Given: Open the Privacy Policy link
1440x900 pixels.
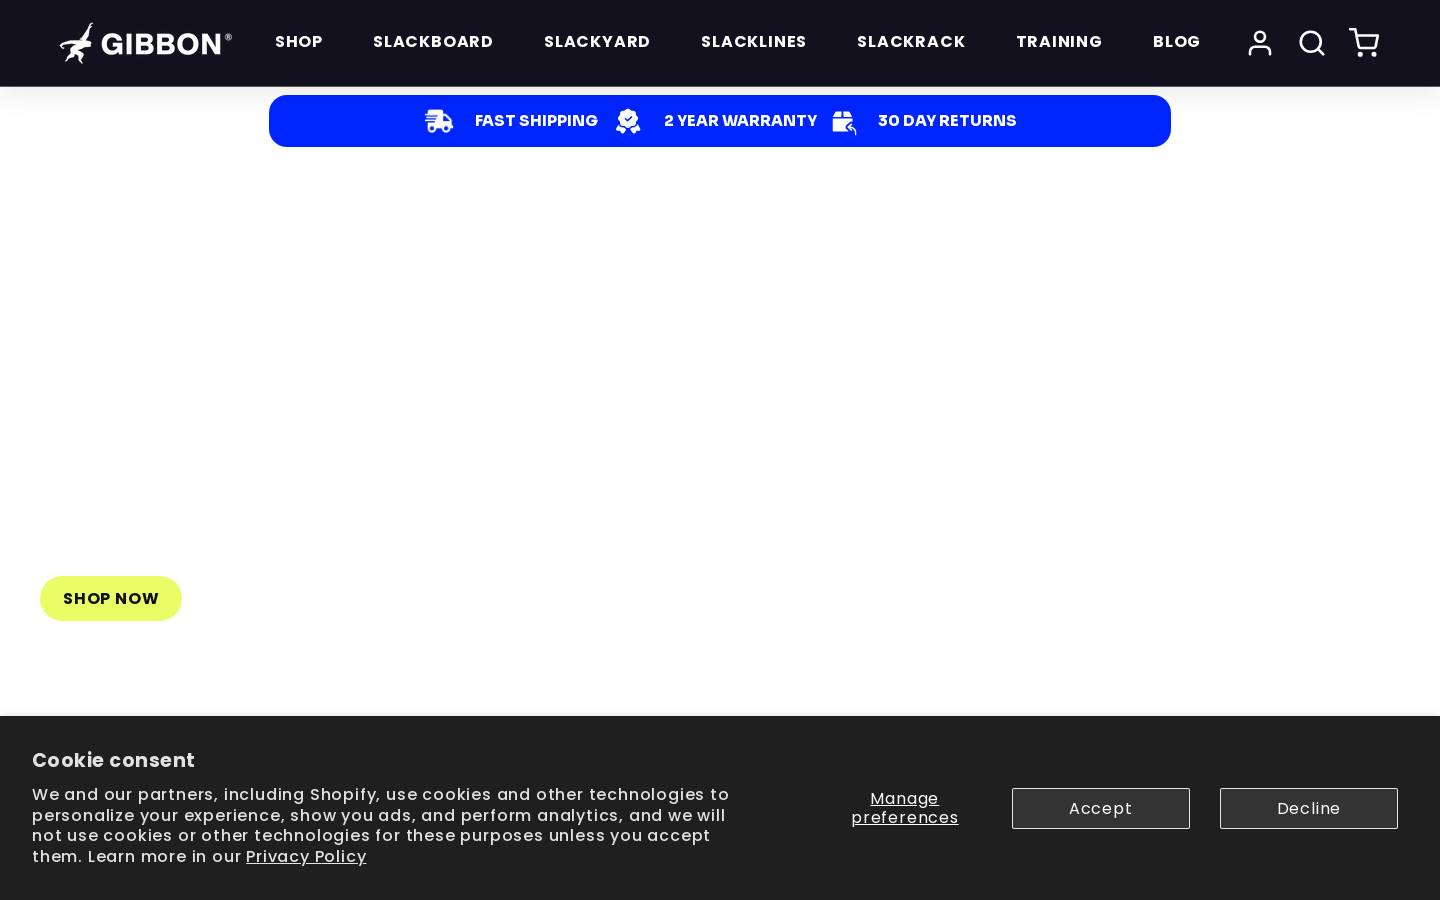Looking at the screenshot, I should 306,857.
